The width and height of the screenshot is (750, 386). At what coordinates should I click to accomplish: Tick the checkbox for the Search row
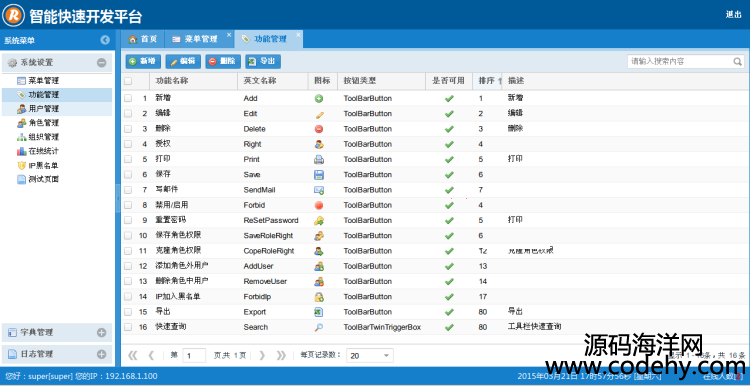click(x=128, y=327)
